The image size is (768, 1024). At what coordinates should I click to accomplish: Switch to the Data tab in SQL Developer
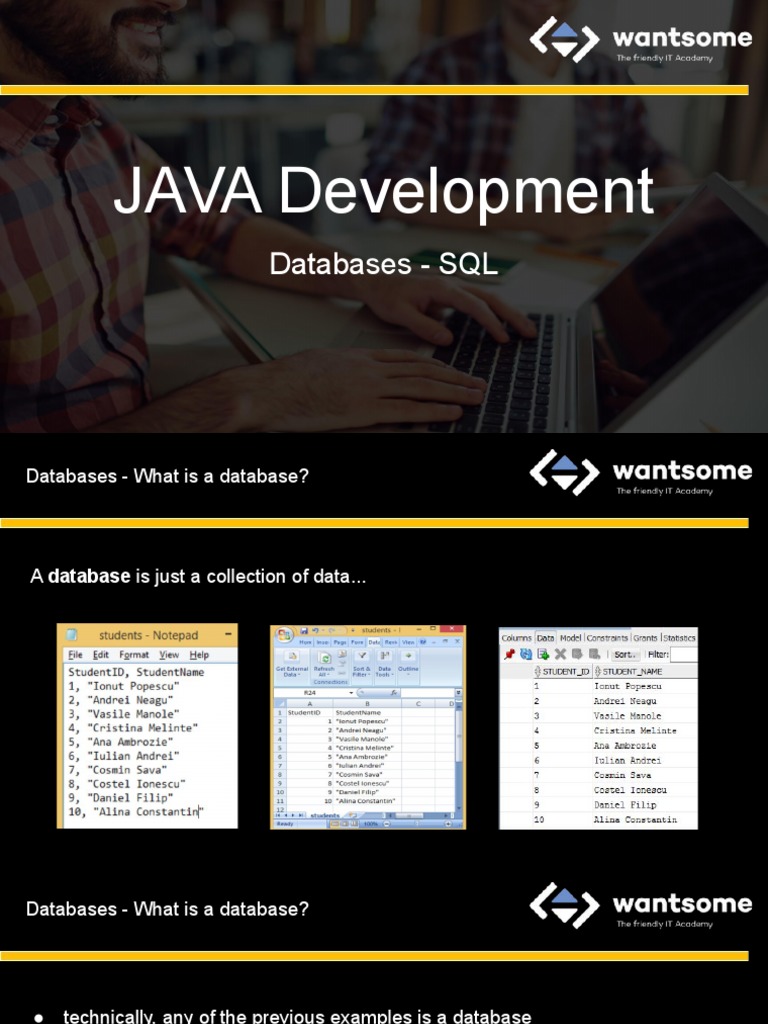[545, 638]
